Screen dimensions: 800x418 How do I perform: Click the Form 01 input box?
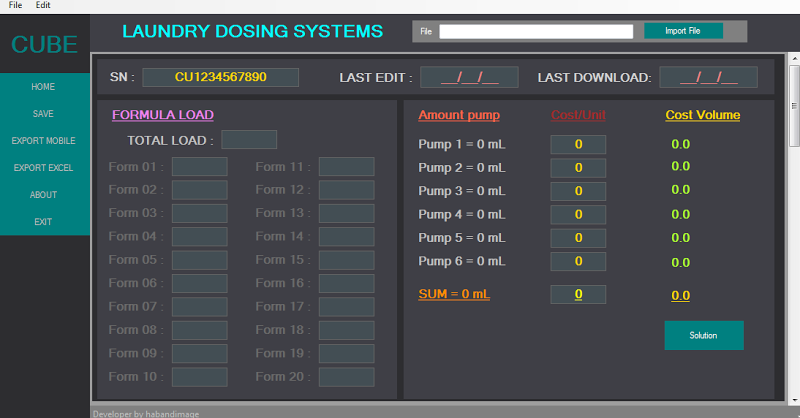coord(199,167)
